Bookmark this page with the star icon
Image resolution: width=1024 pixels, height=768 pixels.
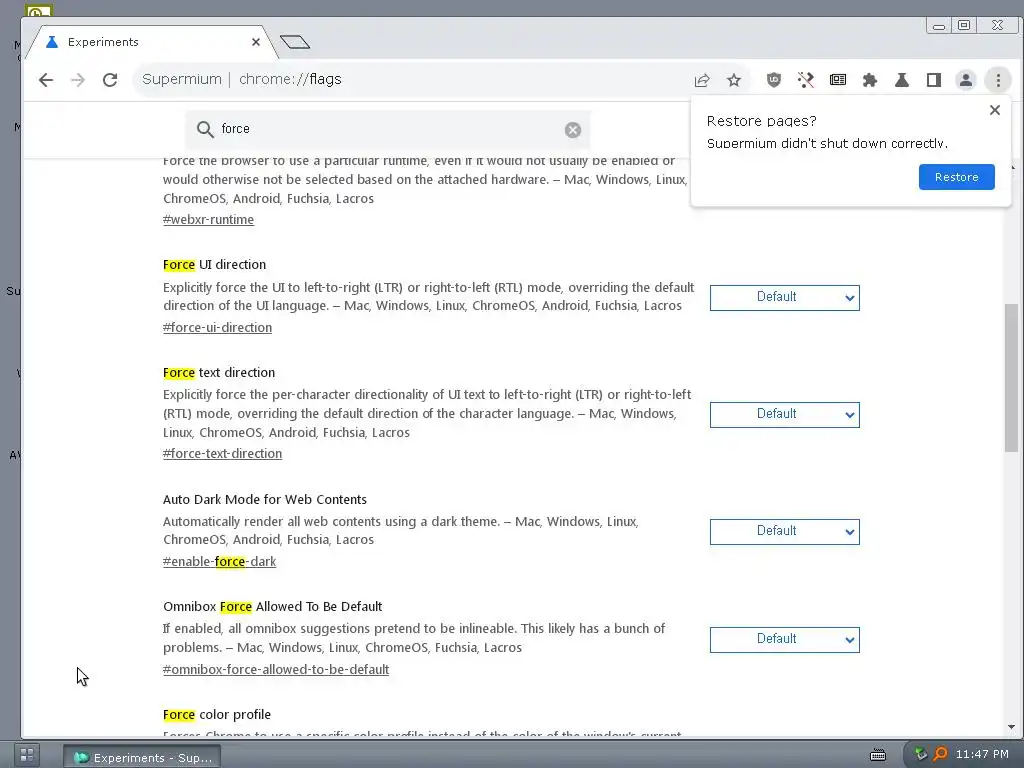(x=734, y=80)
